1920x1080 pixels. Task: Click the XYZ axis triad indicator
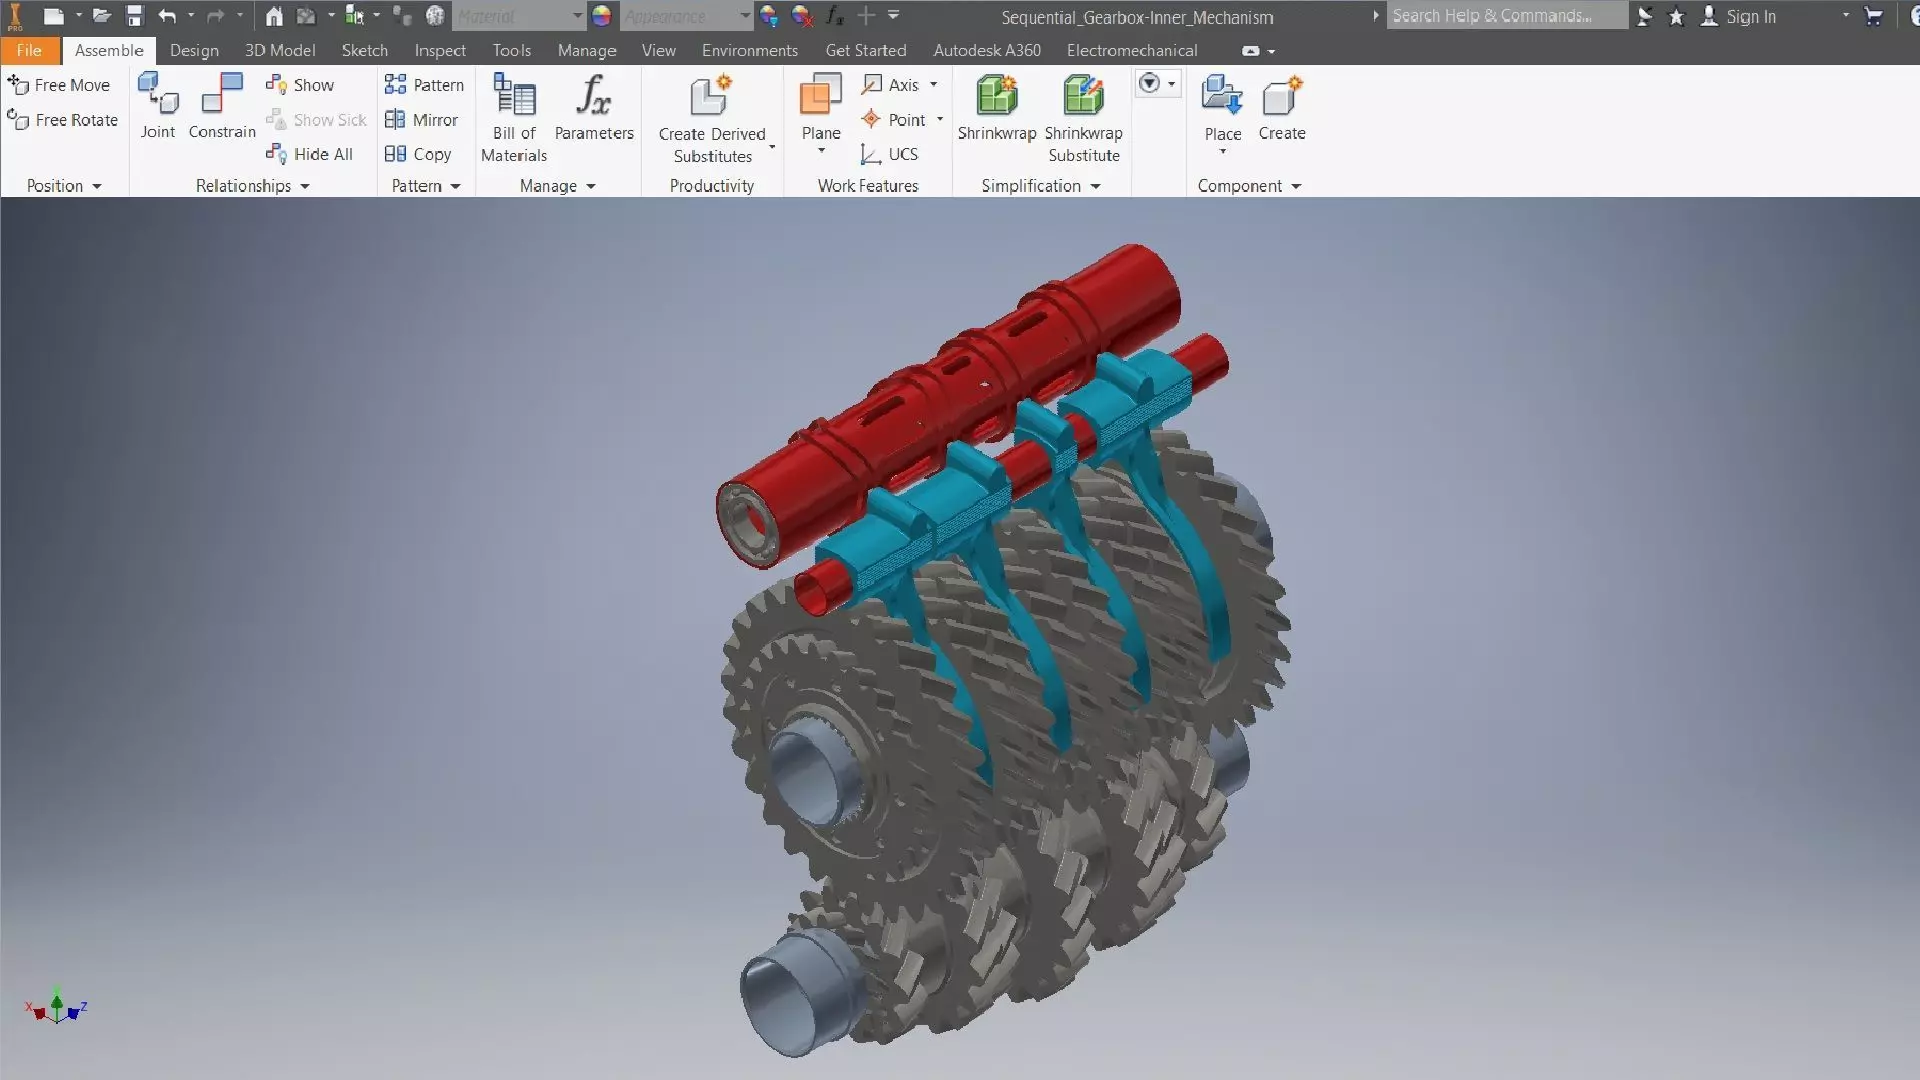click(56, 1006)
